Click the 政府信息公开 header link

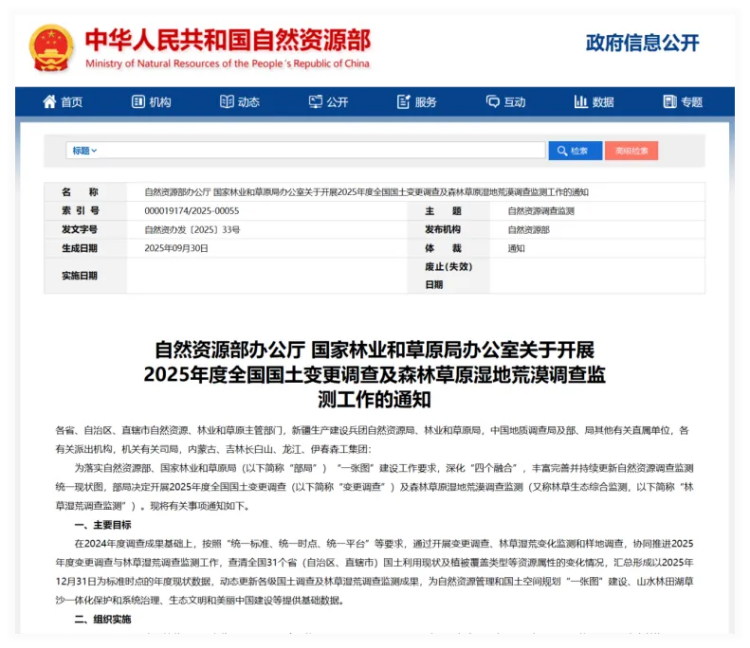(x=642, y=43)
